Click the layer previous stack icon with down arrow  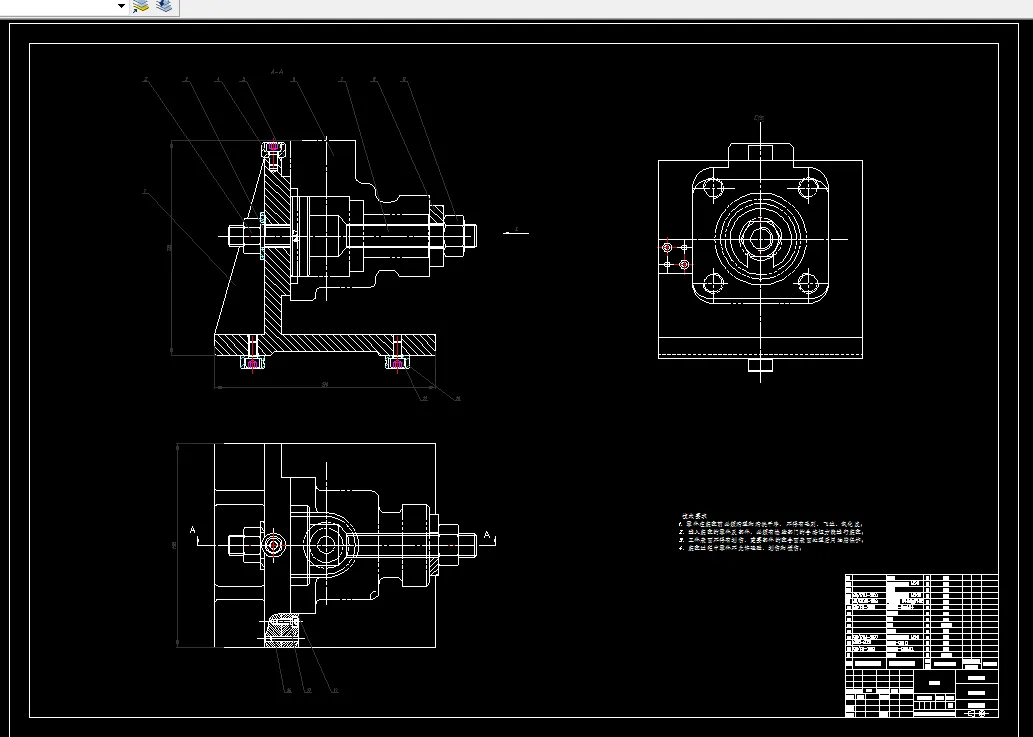click(x=164, y=6)
